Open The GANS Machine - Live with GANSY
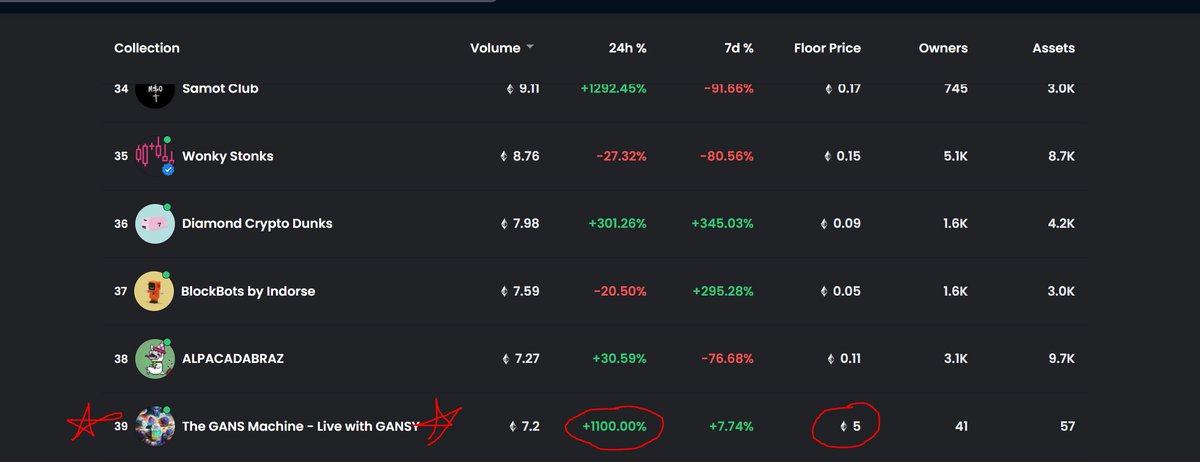 [x=300, y=426]
